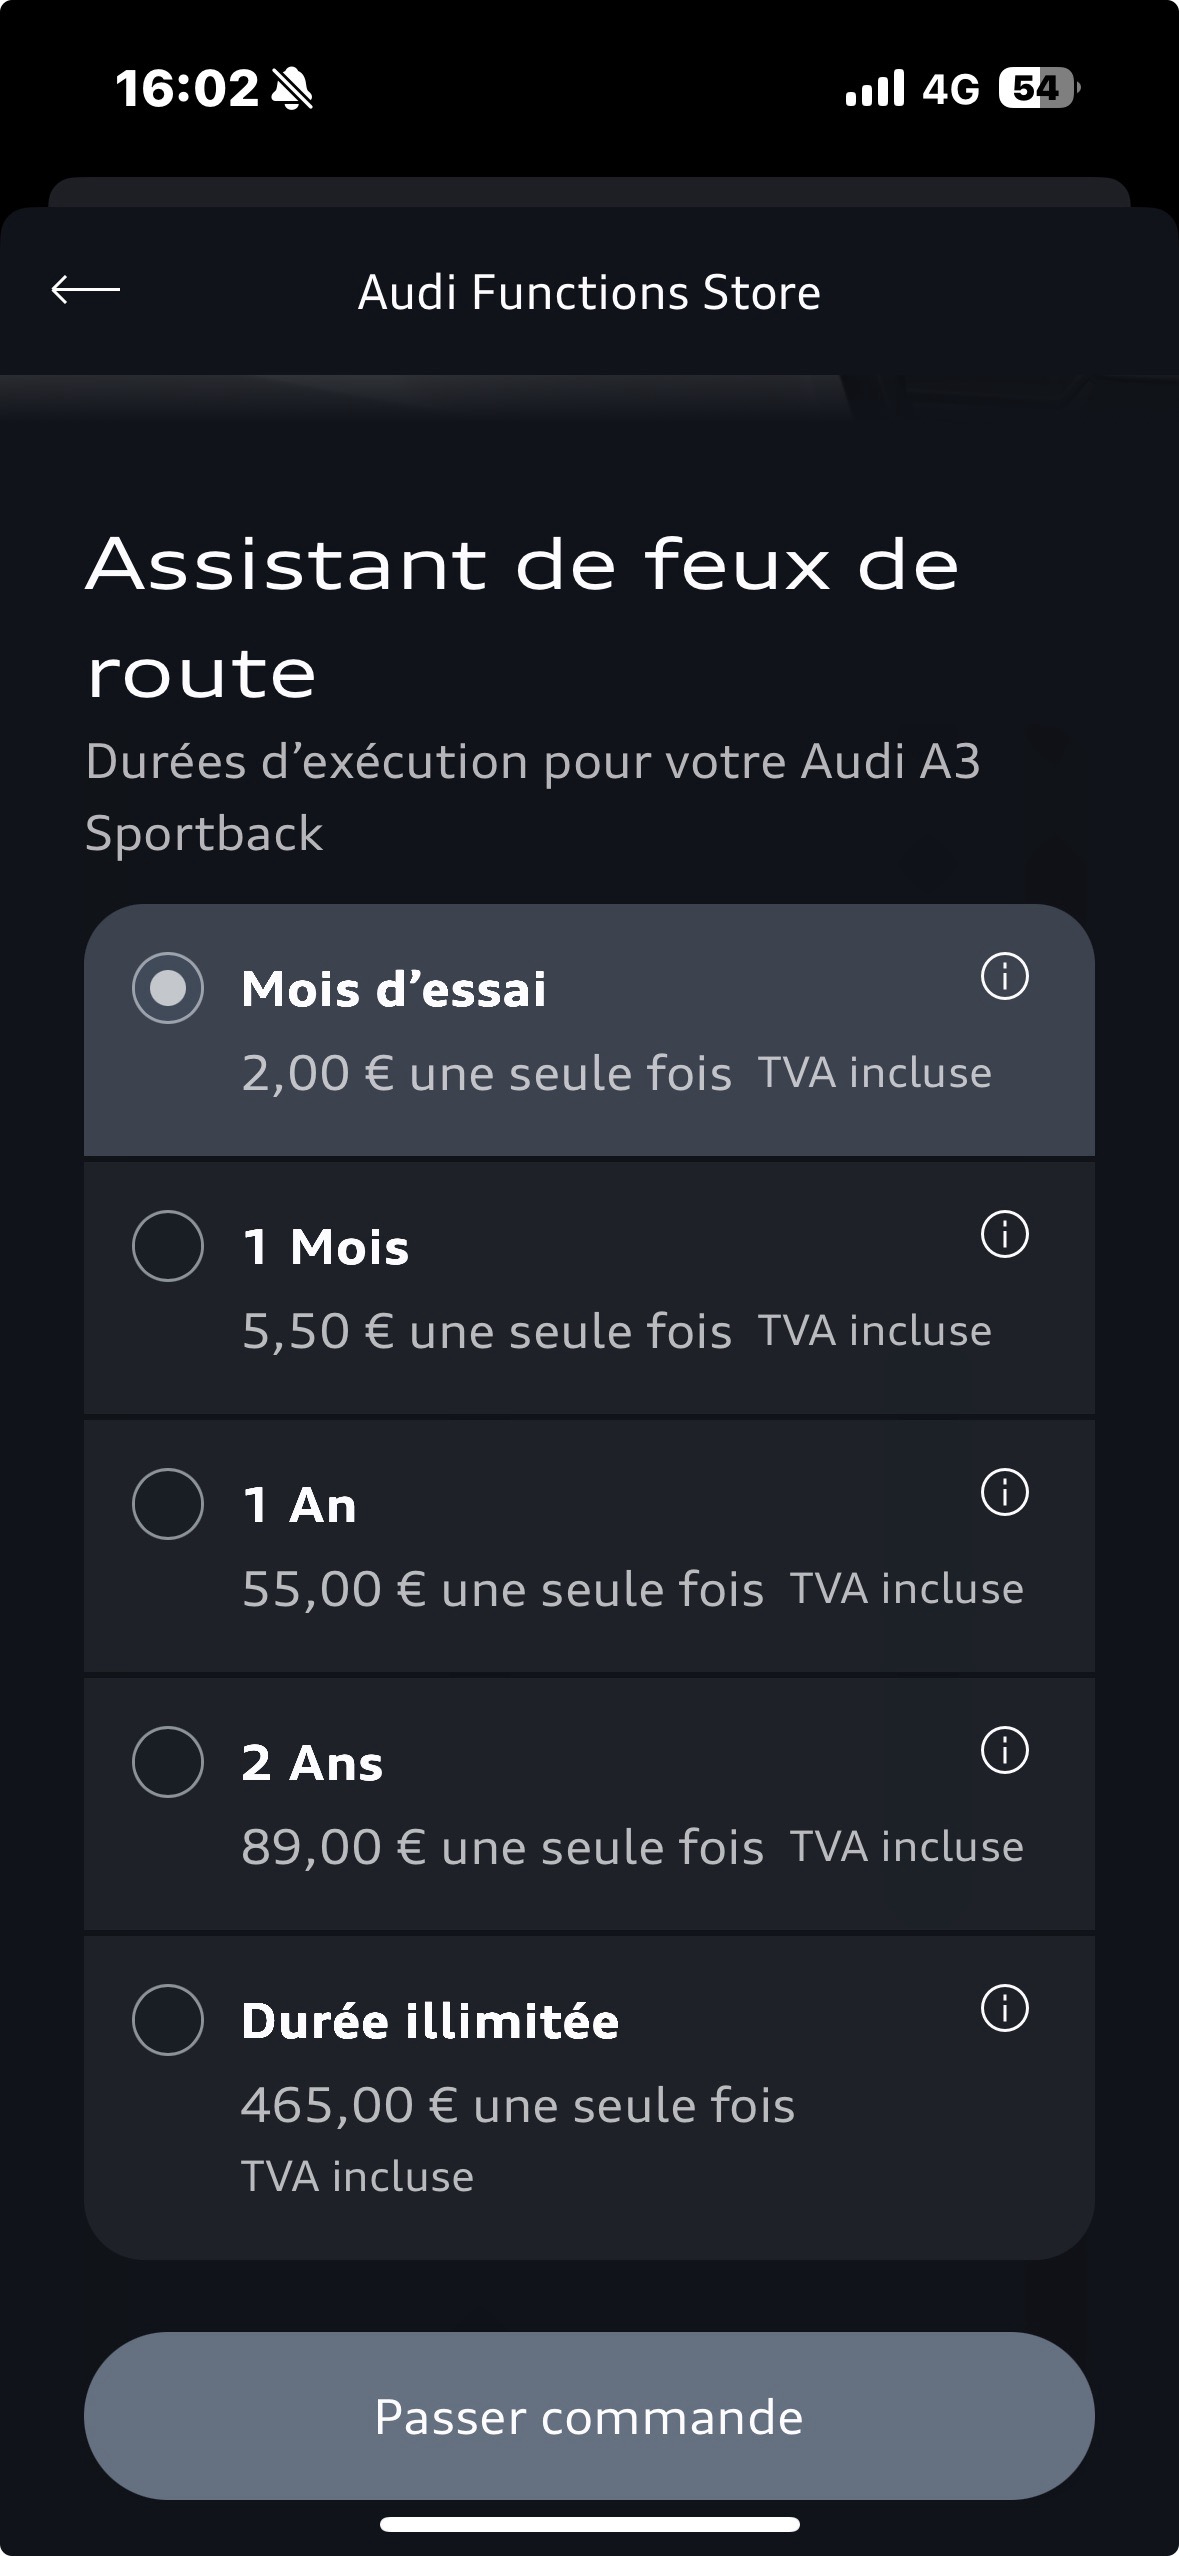1179x2556 pixels.
Task: Tap the battery indicator in status bar
Action: [1038, 89]
